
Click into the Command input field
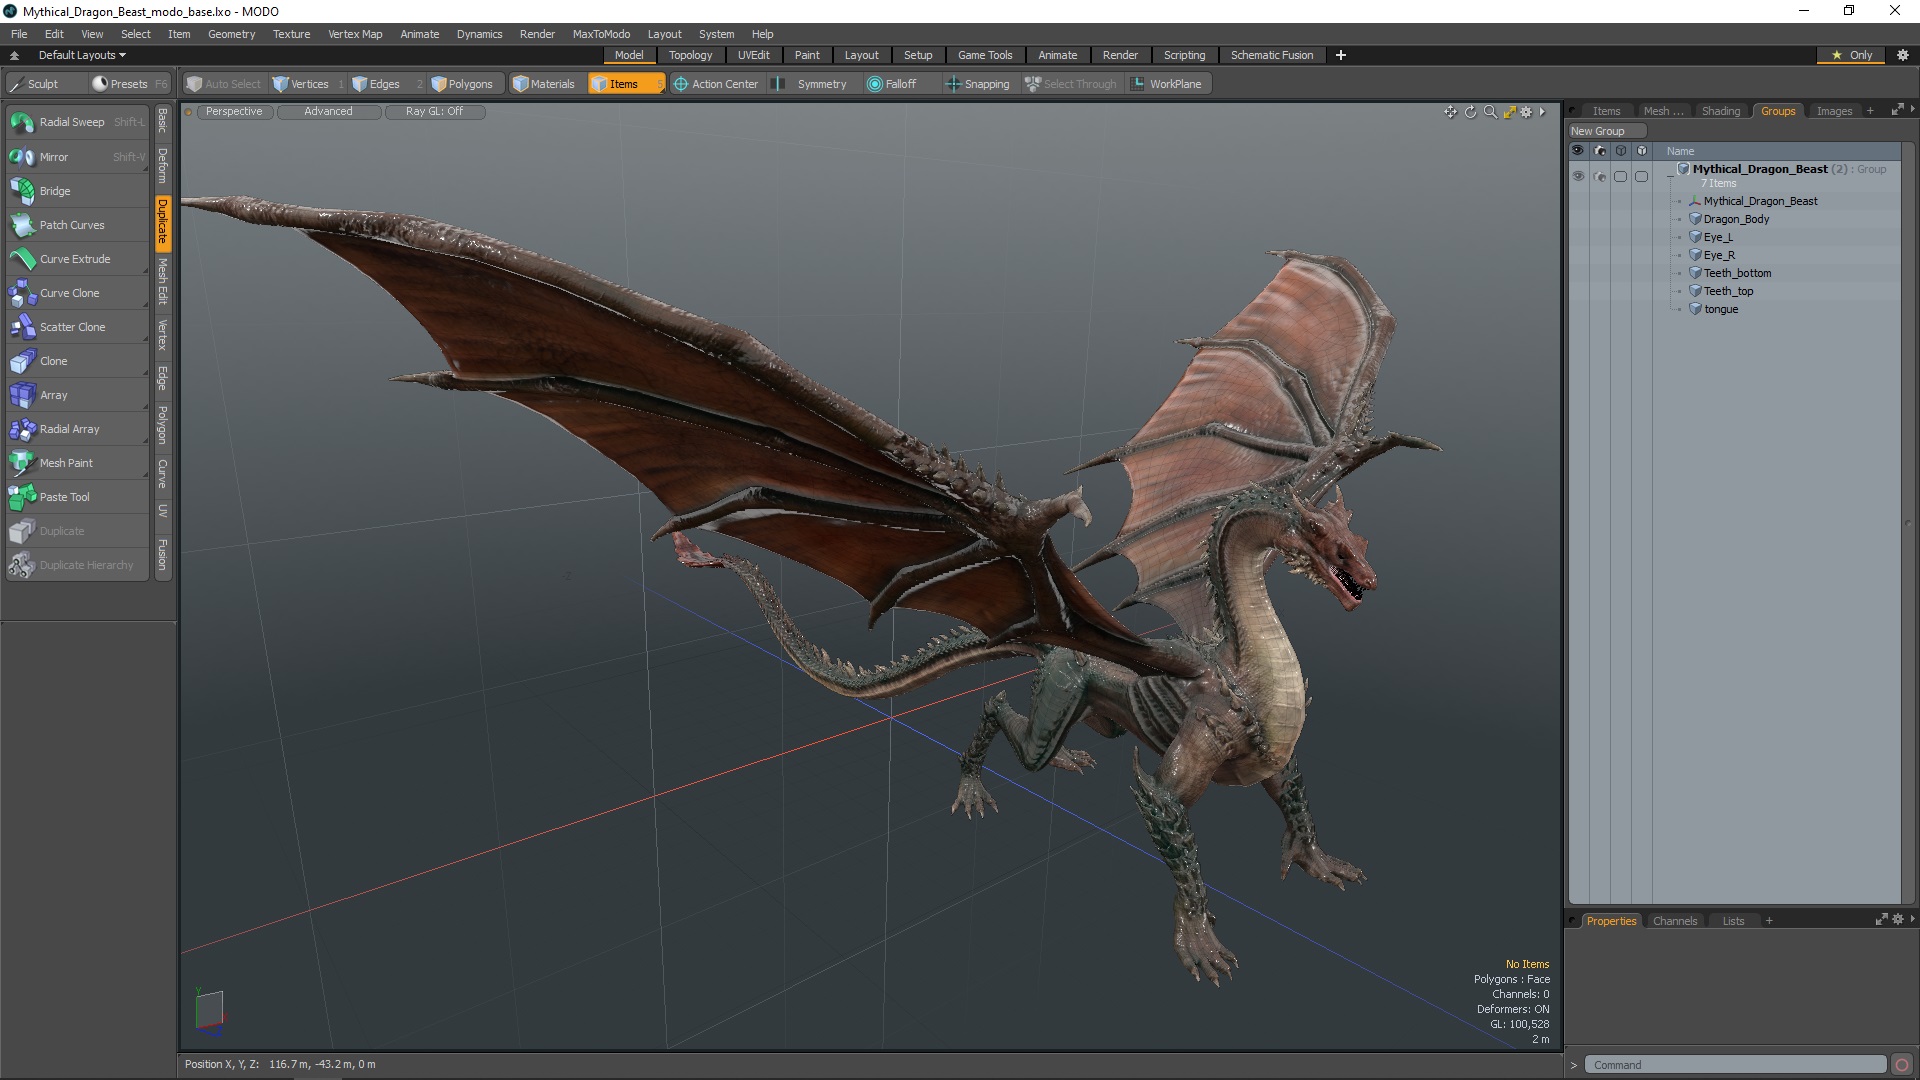(1737, 1065)
